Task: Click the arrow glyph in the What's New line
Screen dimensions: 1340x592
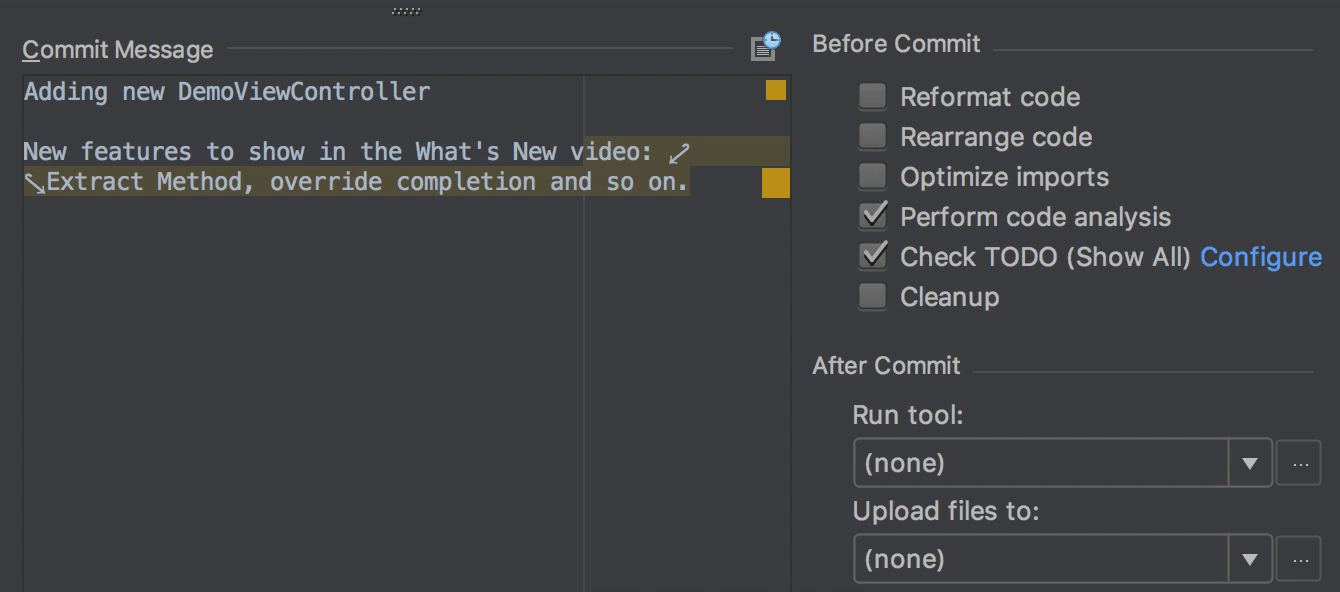Action: [x=680, y=152]
